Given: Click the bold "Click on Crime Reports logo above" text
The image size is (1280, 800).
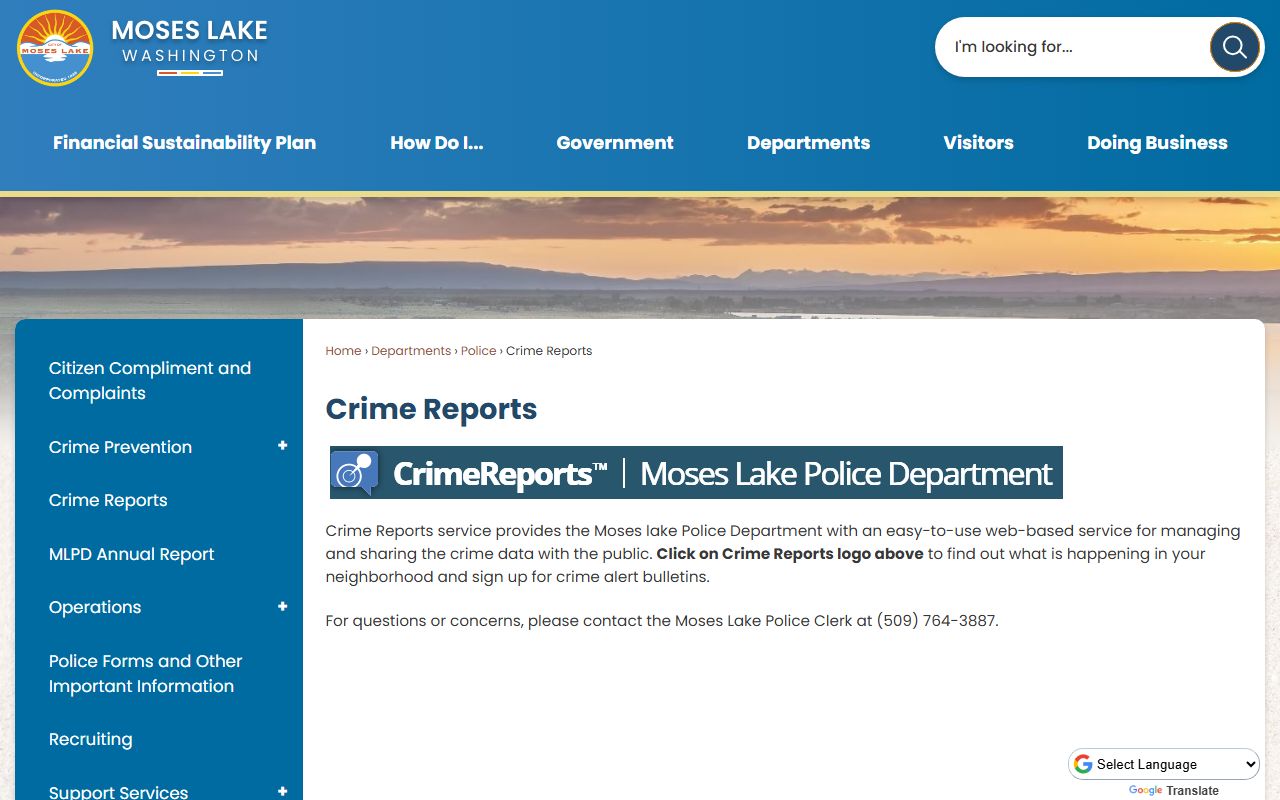Looking at the screenshot, I should 790,554.
